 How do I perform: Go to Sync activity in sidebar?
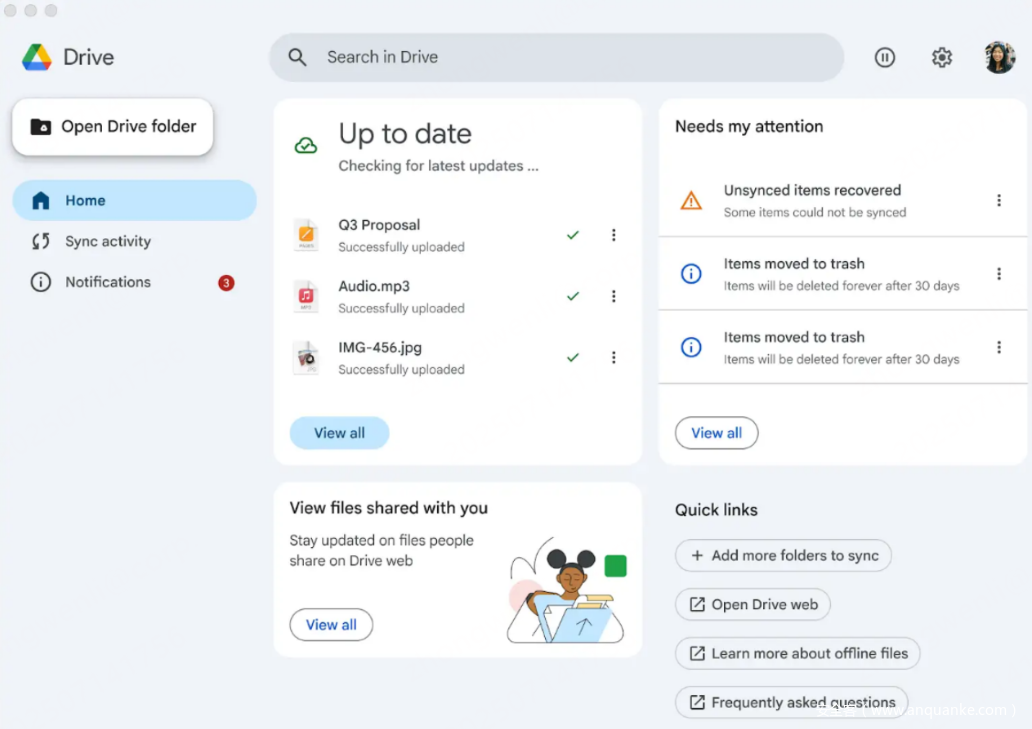click(107, 241)
